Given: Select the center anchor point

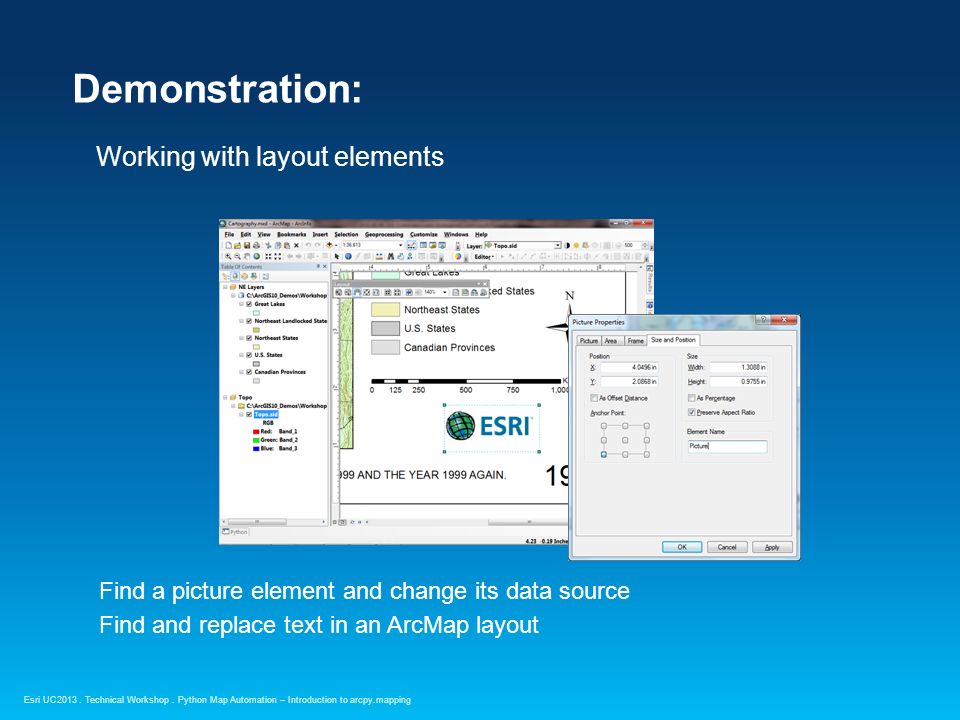Looking at the screenshot, I should point(625,440).
